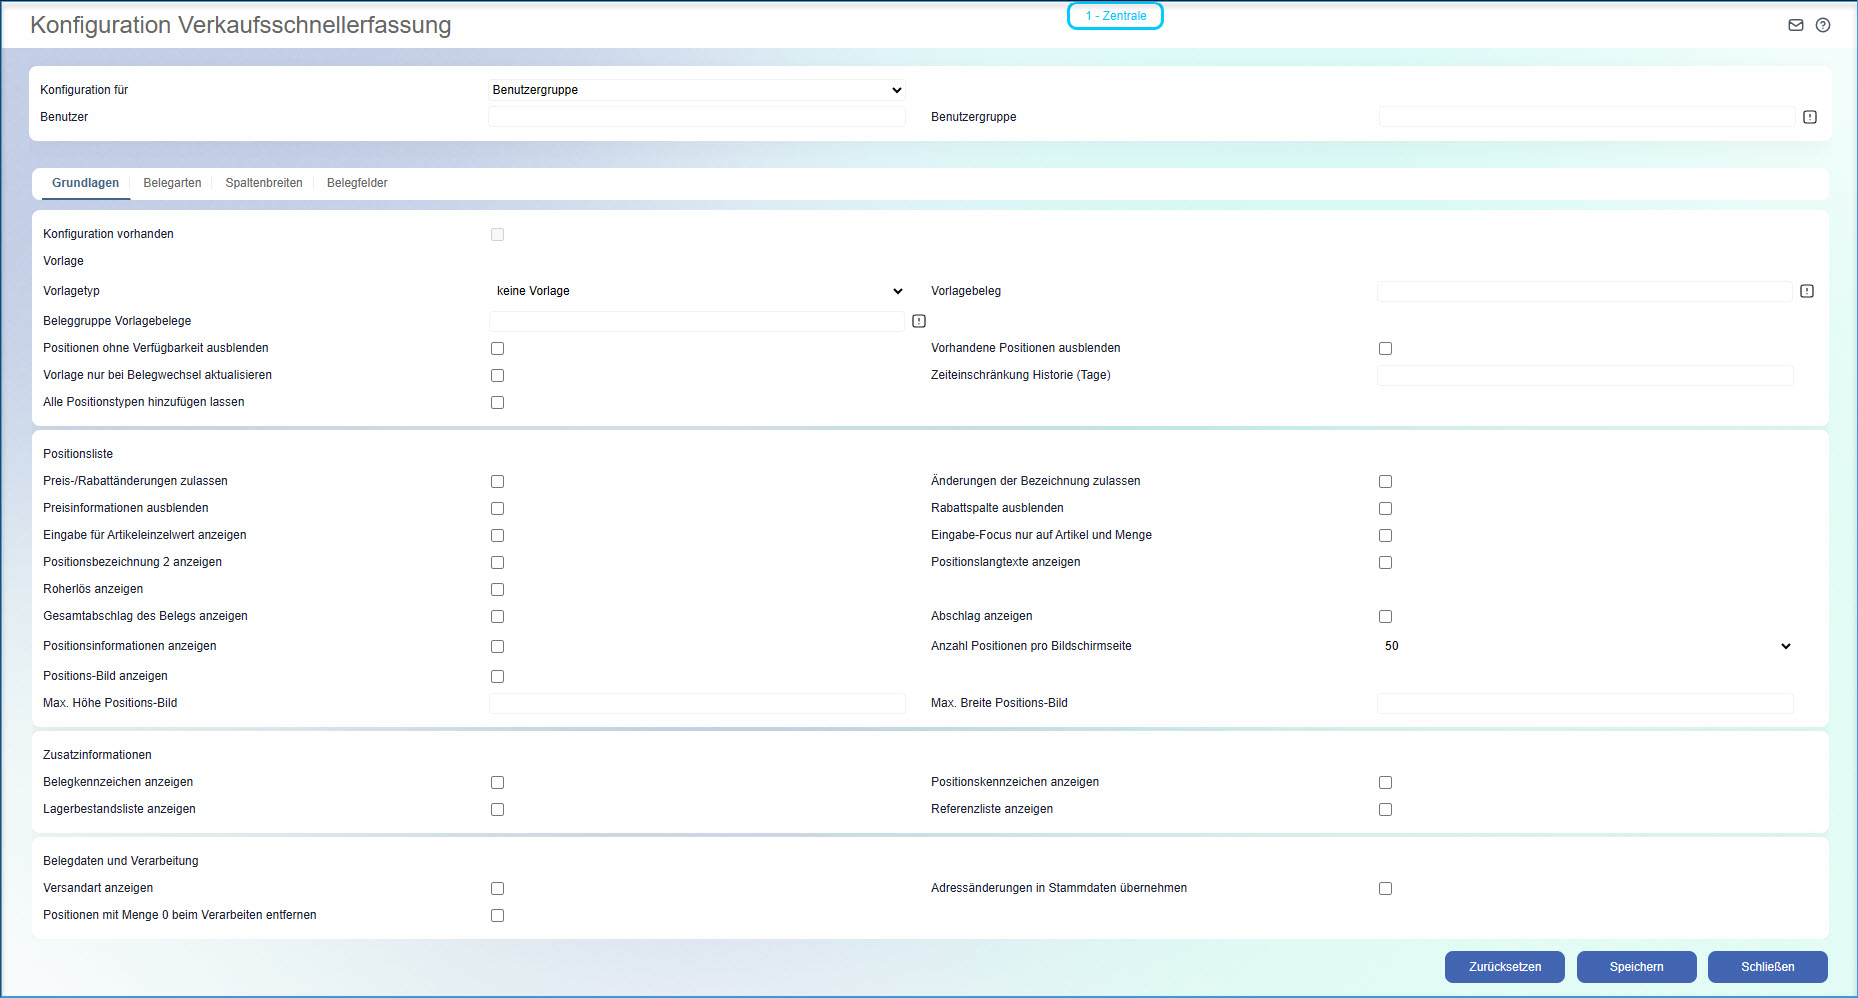
Task: Check 'Lagerbestandsliste anzeigen' option
Action: [x=497, y=809]
